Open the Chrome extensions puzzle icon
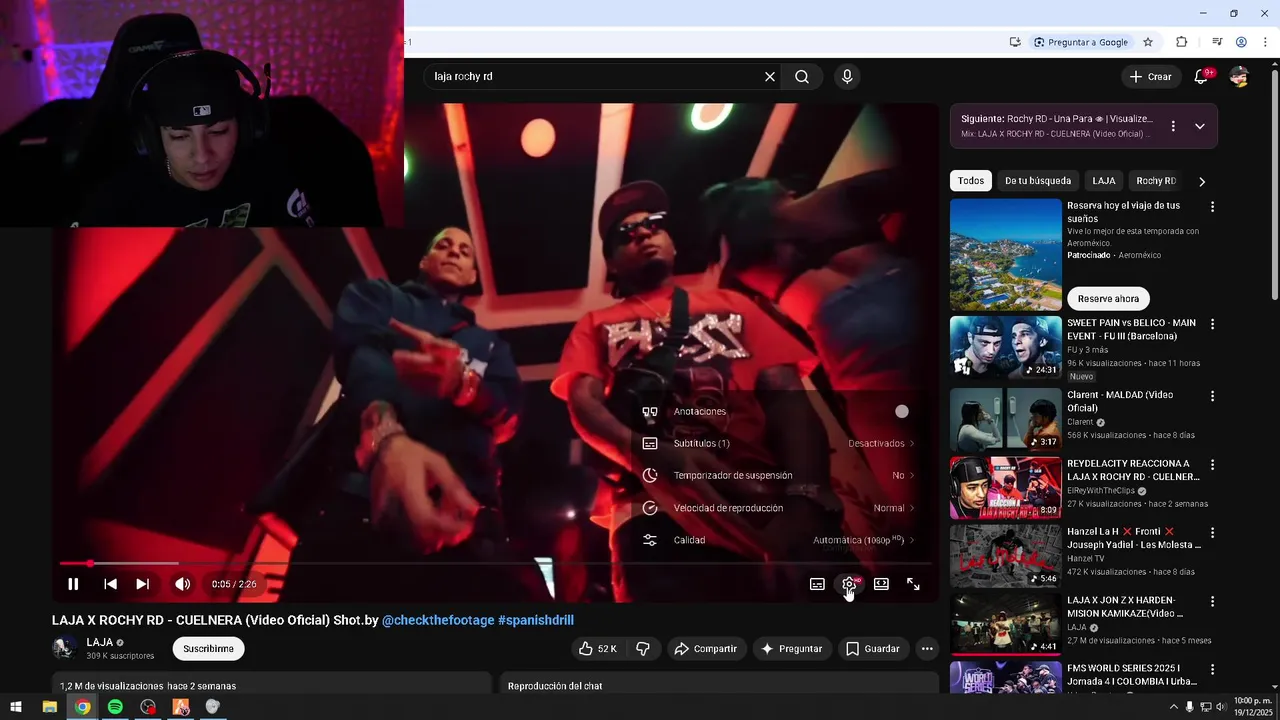Screen dimensions: 1280x720 [1182, 42]
